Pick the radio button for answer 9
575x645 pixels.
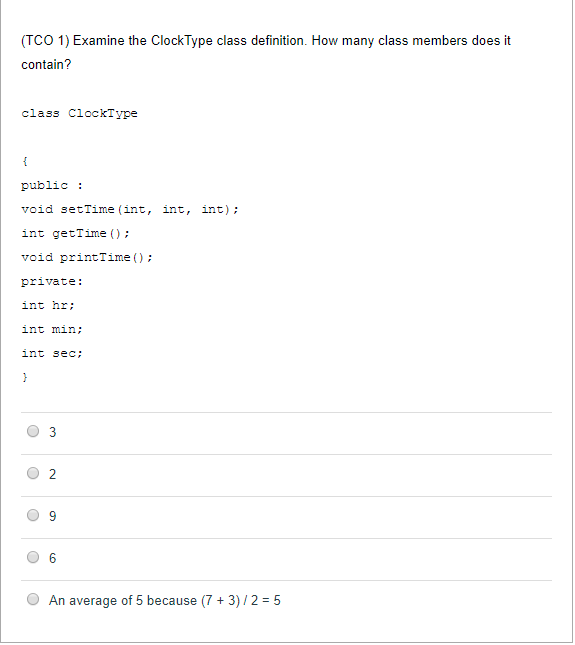click(x=33, y=515)
